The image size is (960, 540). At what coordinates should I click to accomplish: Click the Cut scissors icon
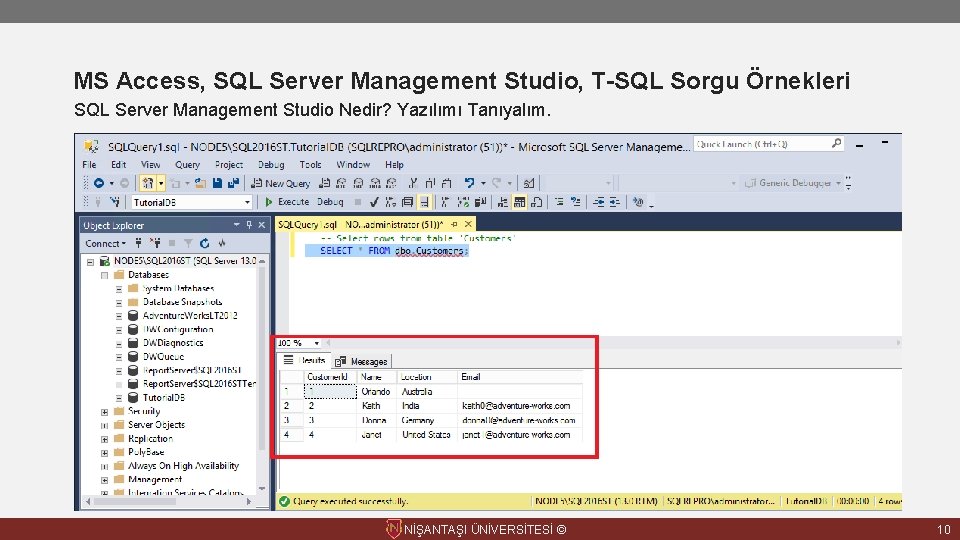[x=413, y=183]
